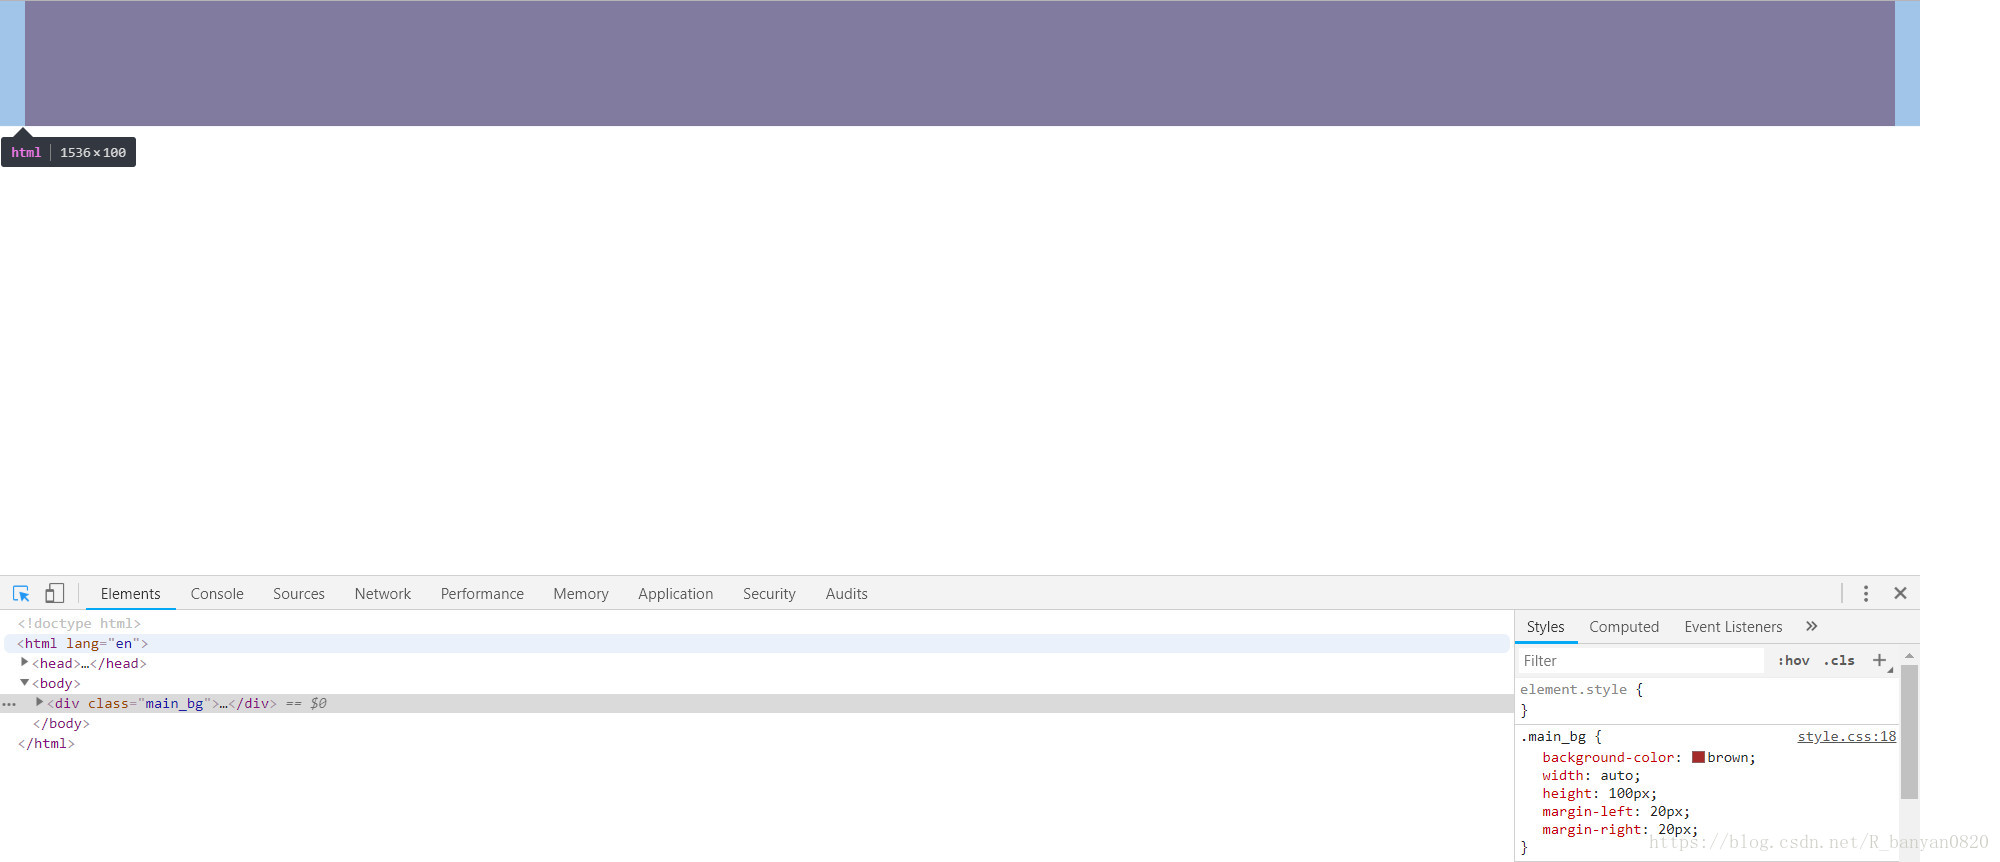Click the Styles pane vertical scrollbar thumb
Screen dimensions: 2000x862
coord(1909,731)
